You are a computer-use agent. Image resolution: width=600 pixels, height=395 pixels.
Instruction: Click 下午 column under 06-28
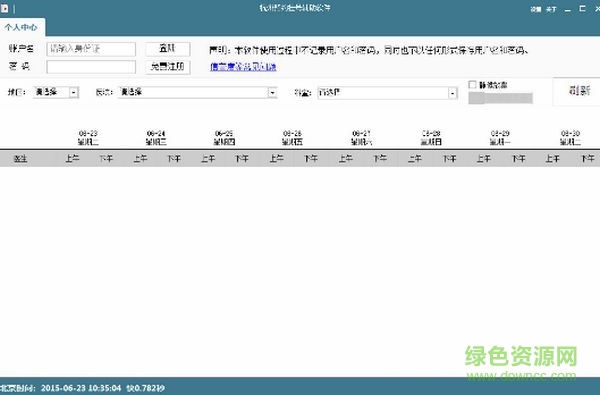point(449,158)
